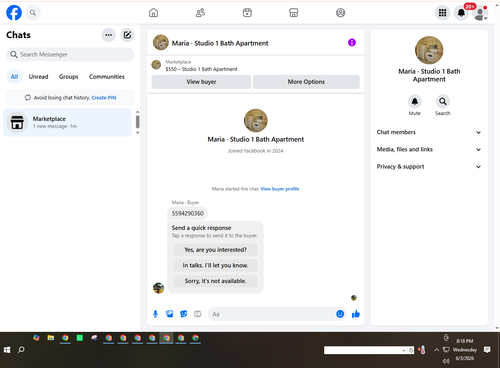Open the Groups circle icon in top navigation

340,13
